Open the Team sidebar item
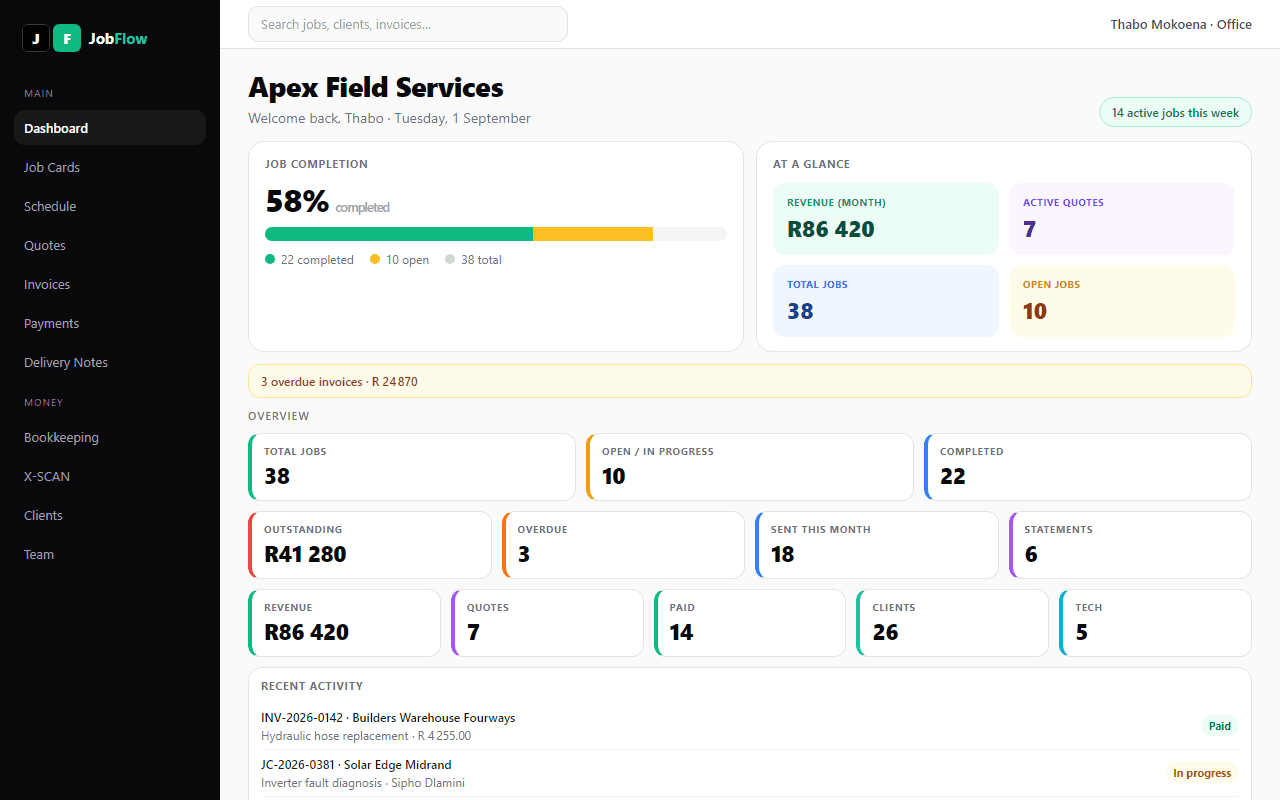This screenshot has height=800, width=1280. click(110, 554)
